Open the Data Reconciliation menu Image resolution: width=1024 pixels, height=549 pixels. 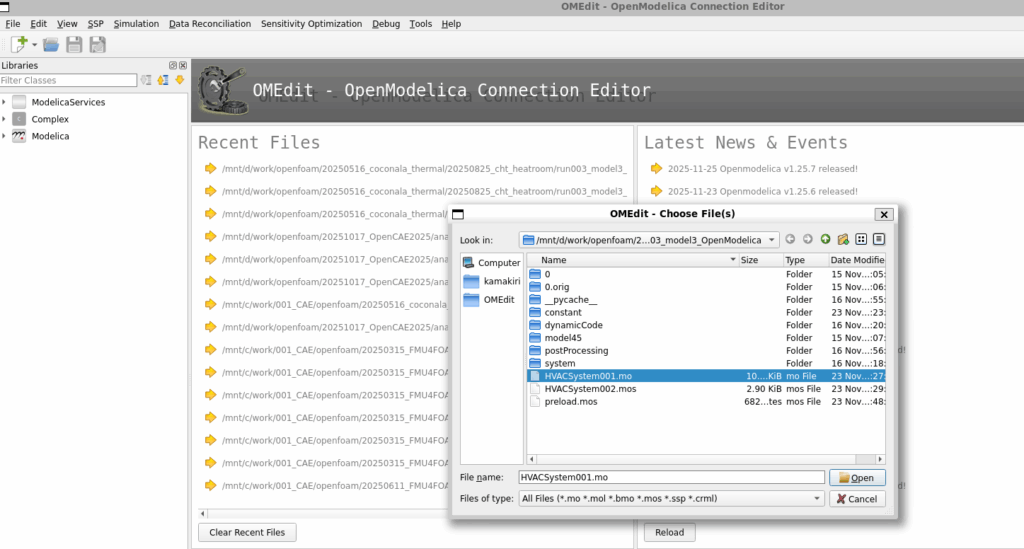210,23
